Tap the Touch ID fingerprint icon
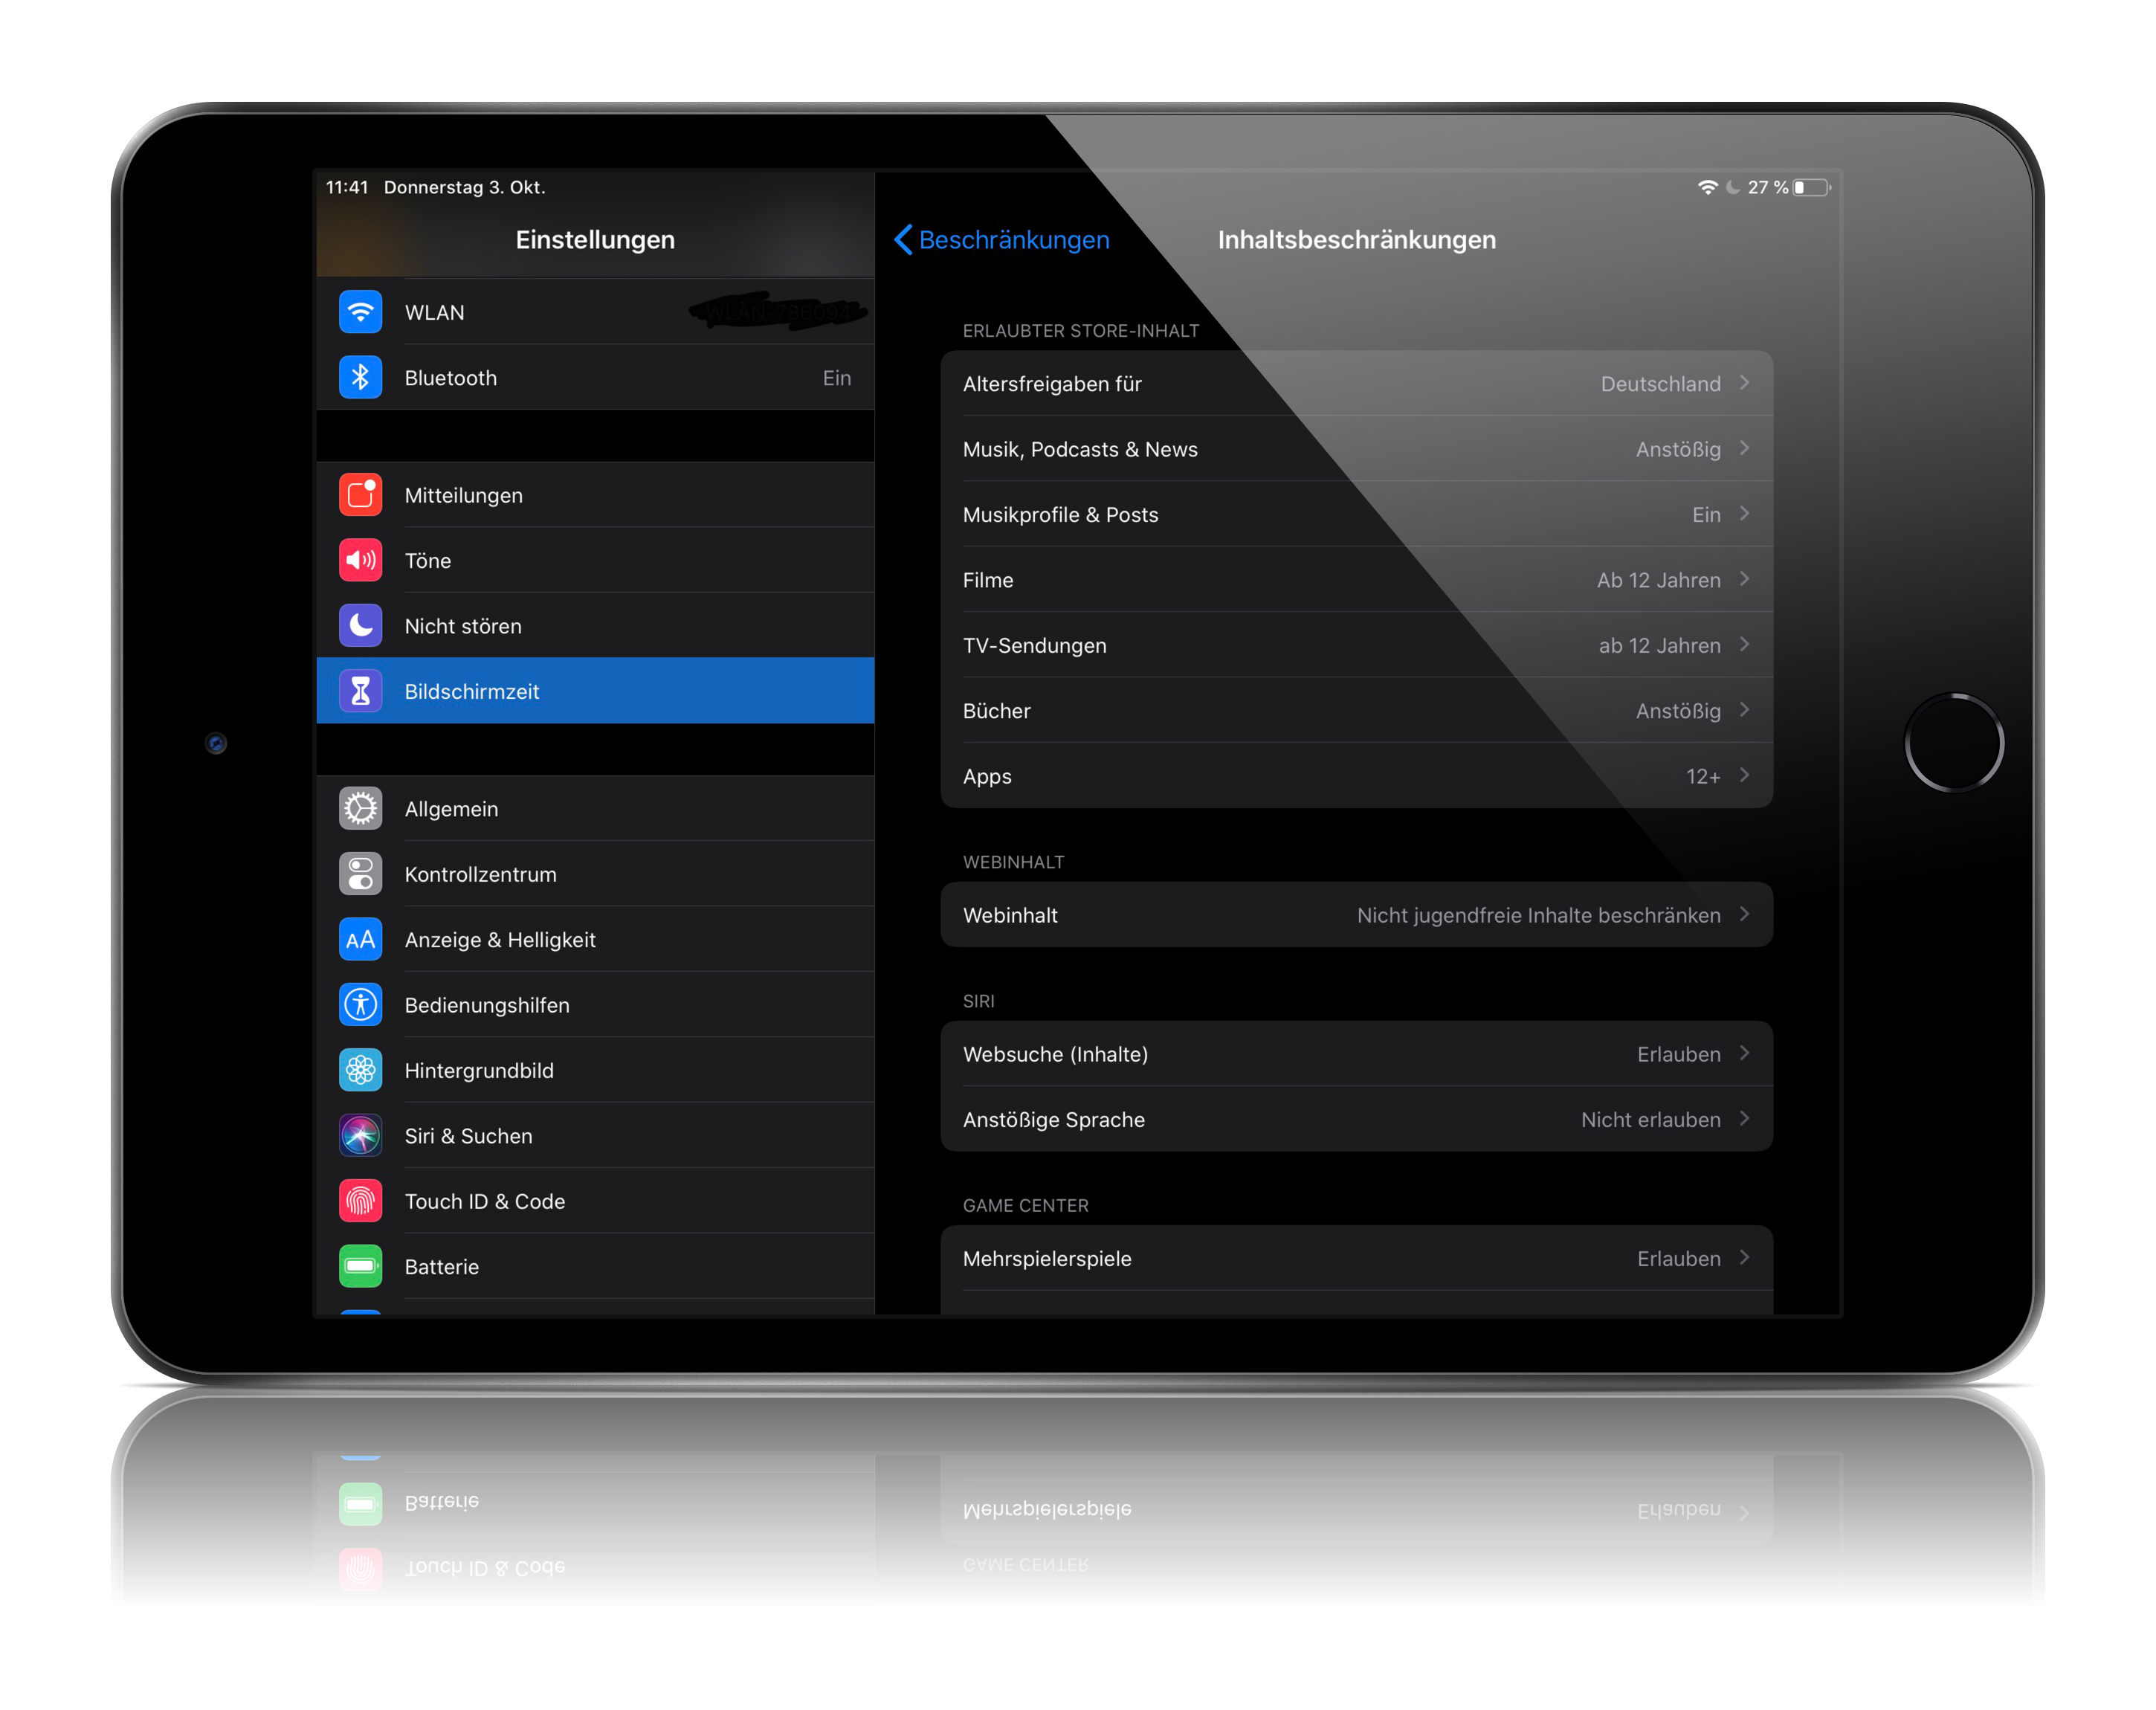The image size is (2156, 1710). pyautogui.click(x=360, y=1201)
